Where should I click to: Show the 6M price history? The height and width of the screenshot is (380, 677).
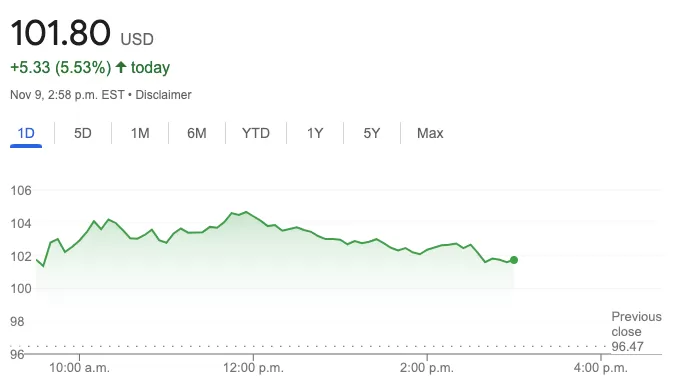pos(196,133)
